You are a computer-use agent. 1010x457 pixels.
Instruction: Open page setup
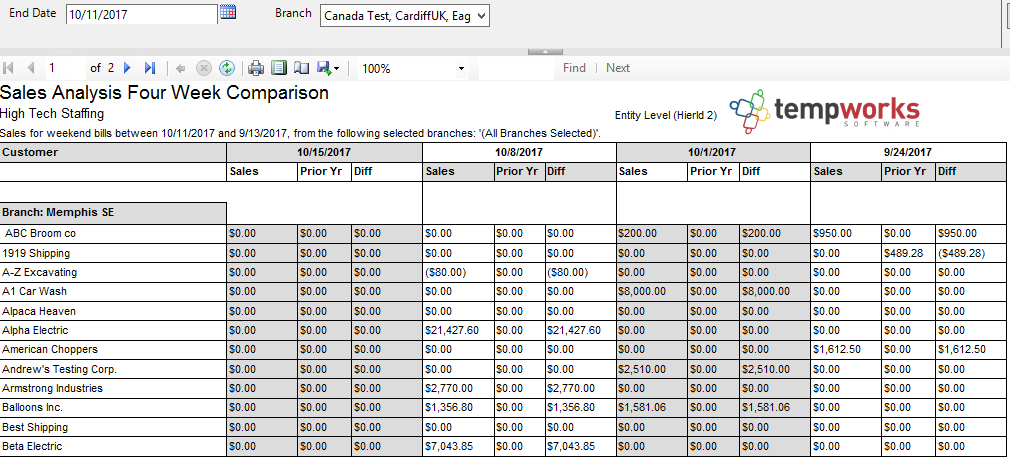301,68
